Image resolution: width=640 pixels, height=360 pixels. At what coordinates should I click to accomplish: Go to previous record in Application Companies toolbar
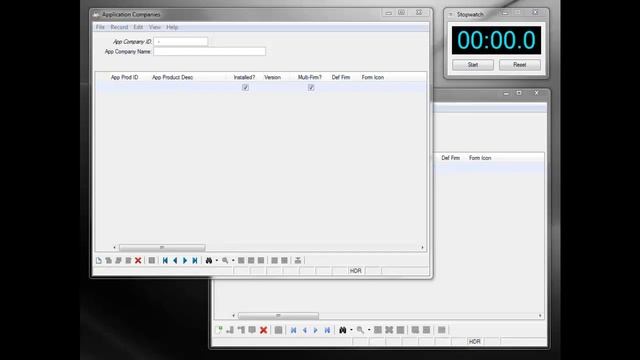[x=175, y=260]
